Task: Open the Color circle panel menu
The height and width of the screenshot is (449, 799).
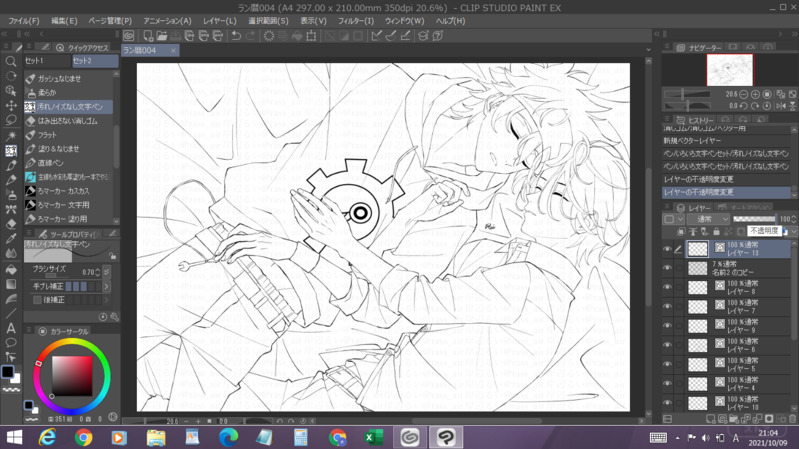Action: click(29, 331)
